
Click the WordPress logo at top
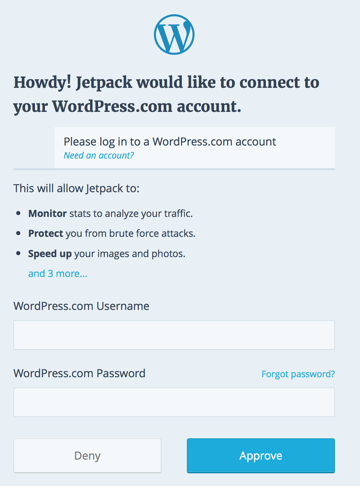(x=174, y=34)
